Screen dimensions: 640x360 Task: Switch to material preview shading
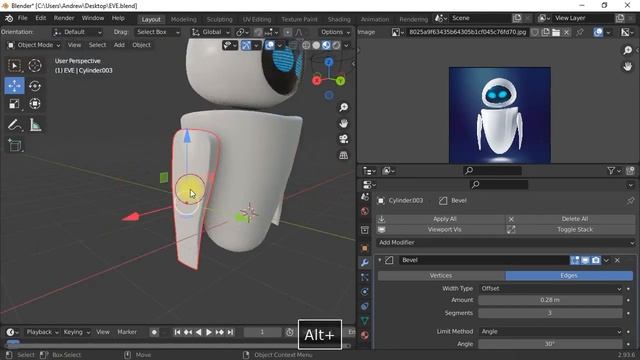(x=326, y=45)
